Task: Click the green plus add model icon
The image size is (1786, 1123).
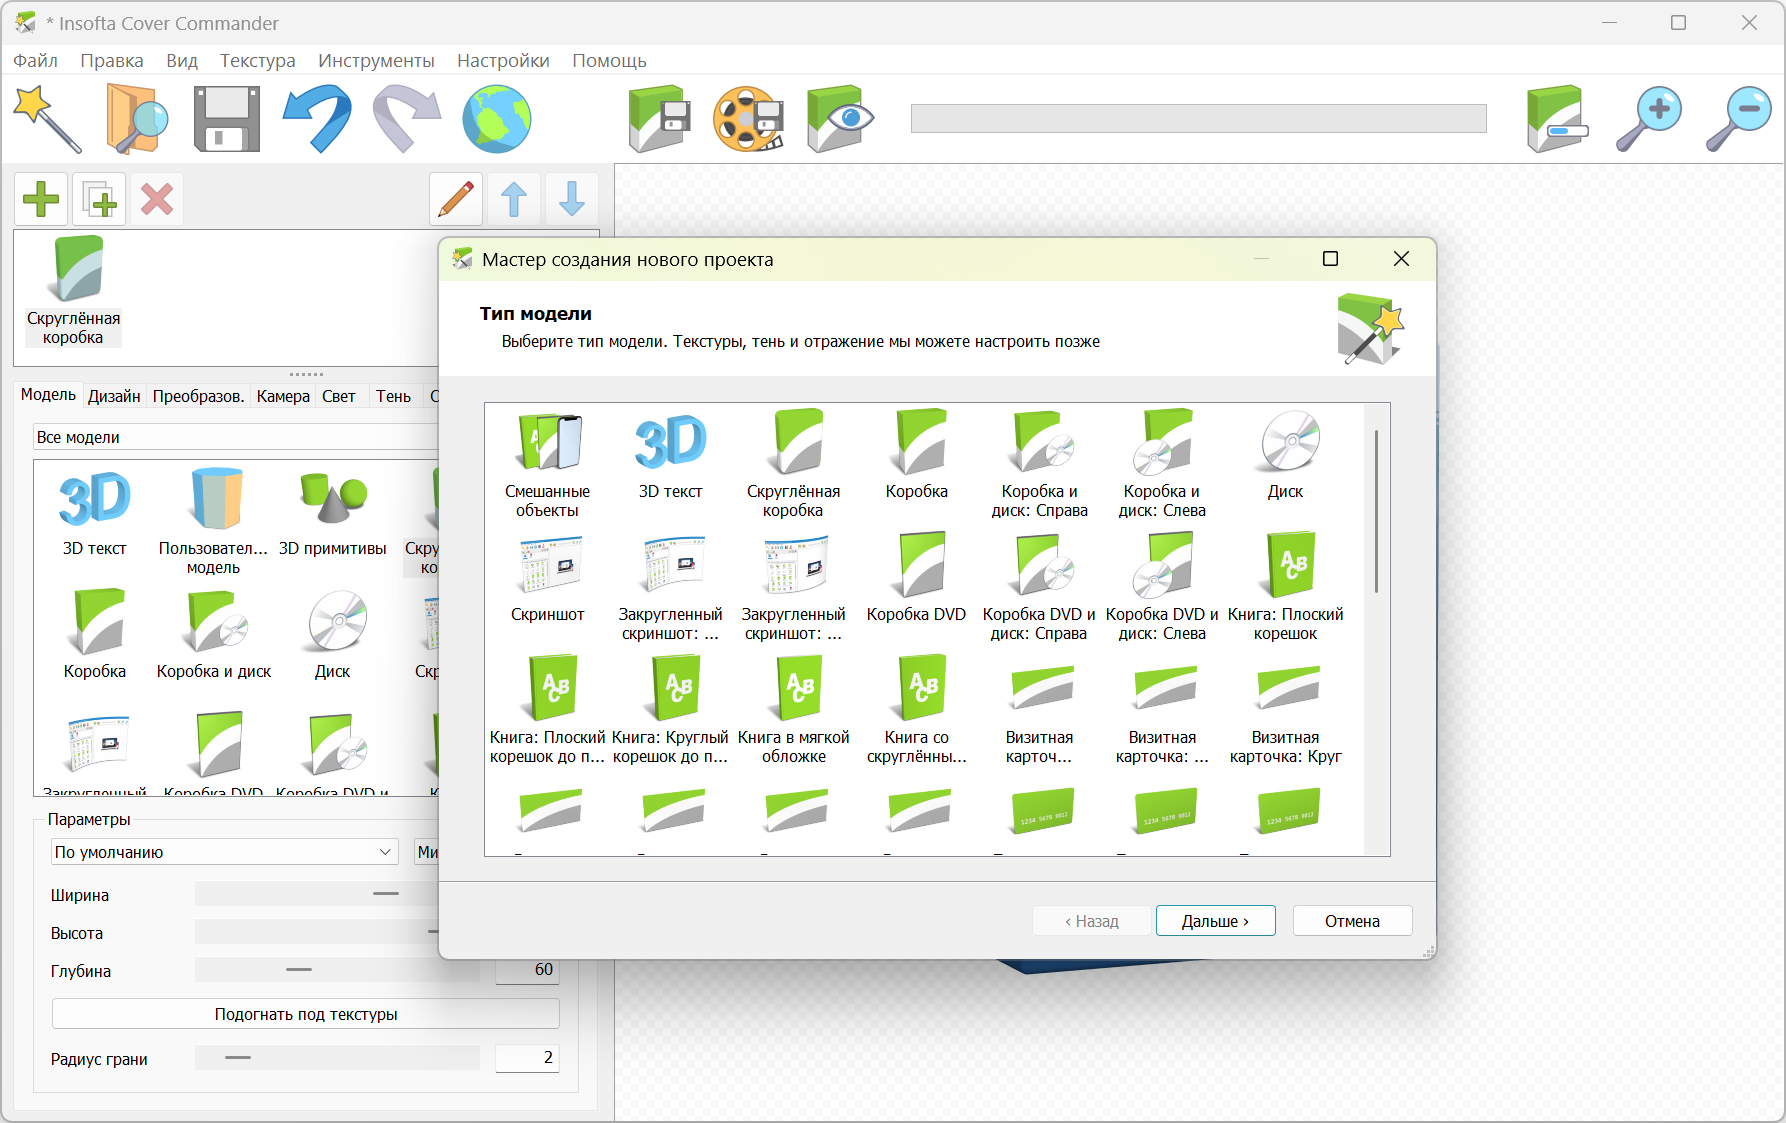Action: pyautogui.click(x=41, y=199)
